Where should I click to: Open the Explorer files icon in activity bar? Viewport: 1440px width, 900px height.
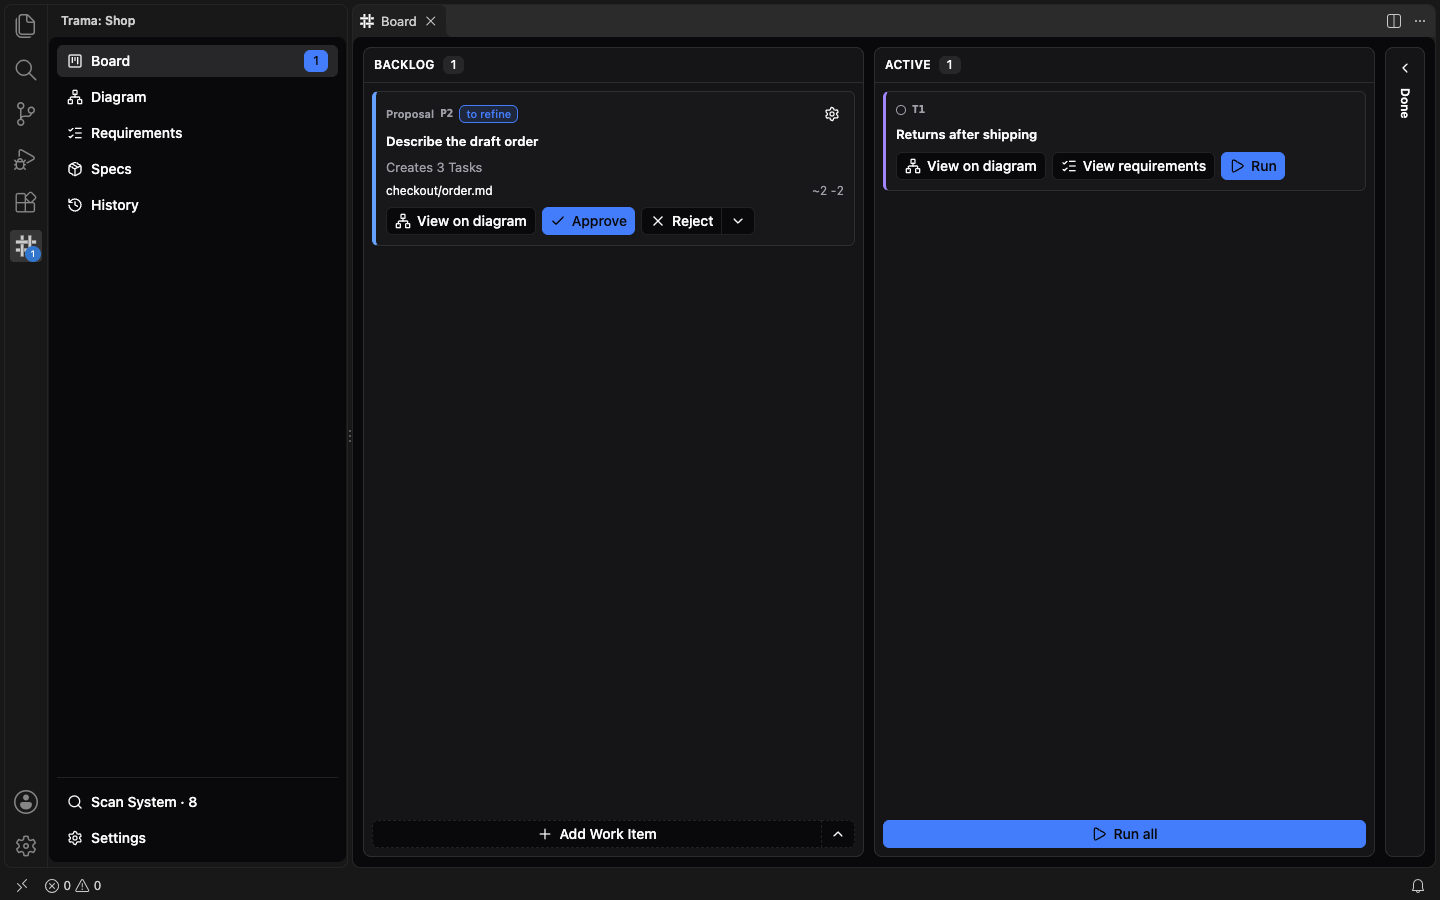[26, 25]
